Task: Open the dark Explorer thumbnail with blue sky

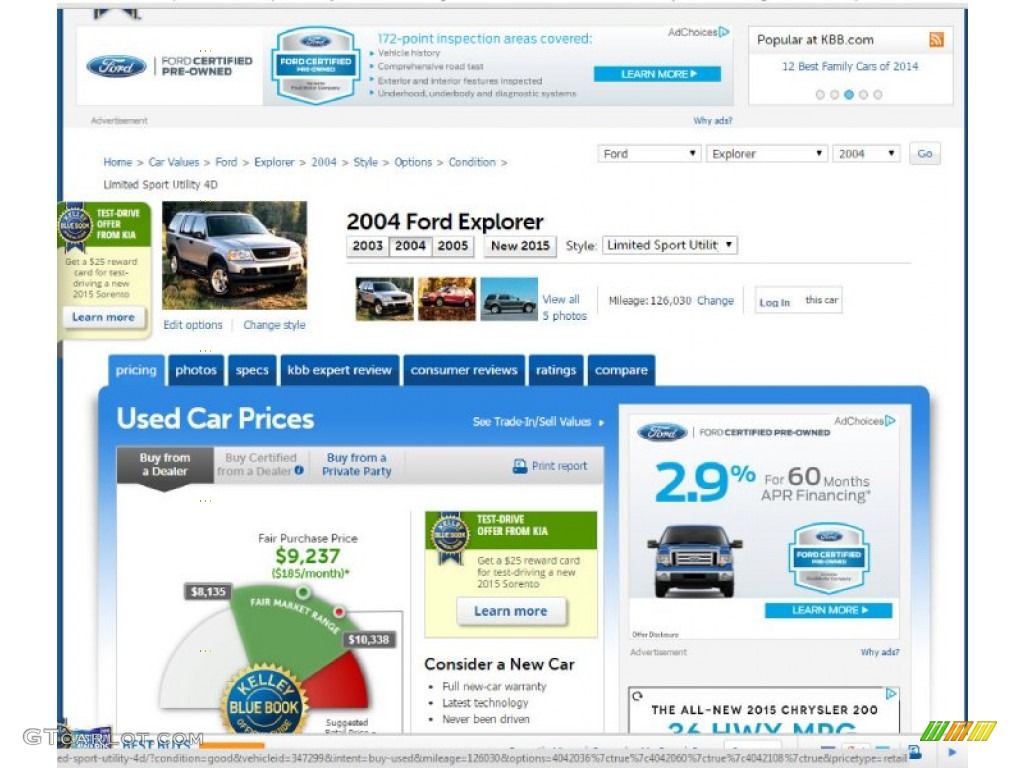Action: click(x=509, y=298)
